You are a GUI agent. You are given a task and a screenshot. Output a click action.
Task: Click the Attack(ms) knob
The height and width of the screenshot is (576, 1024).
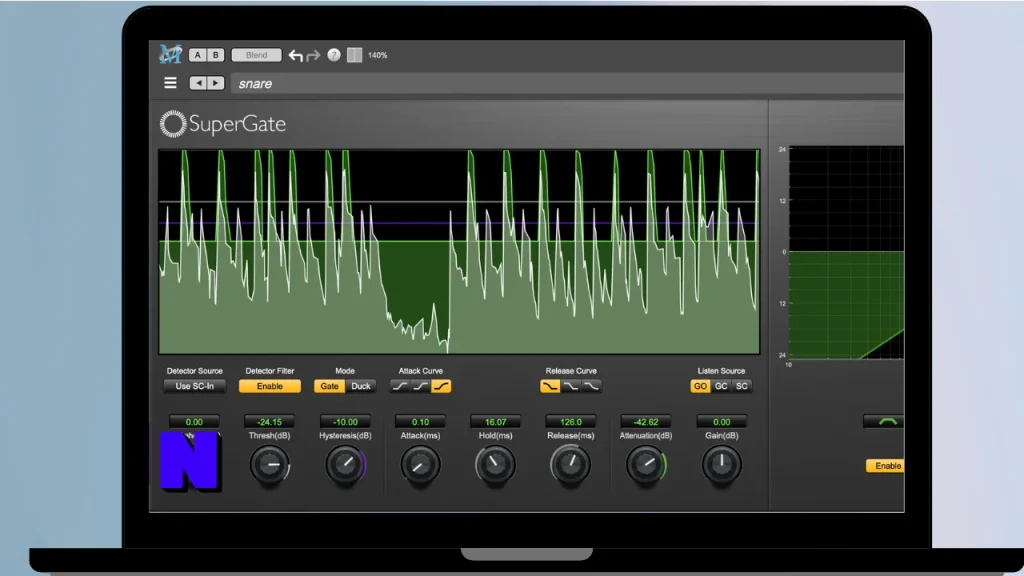point(420,465)
